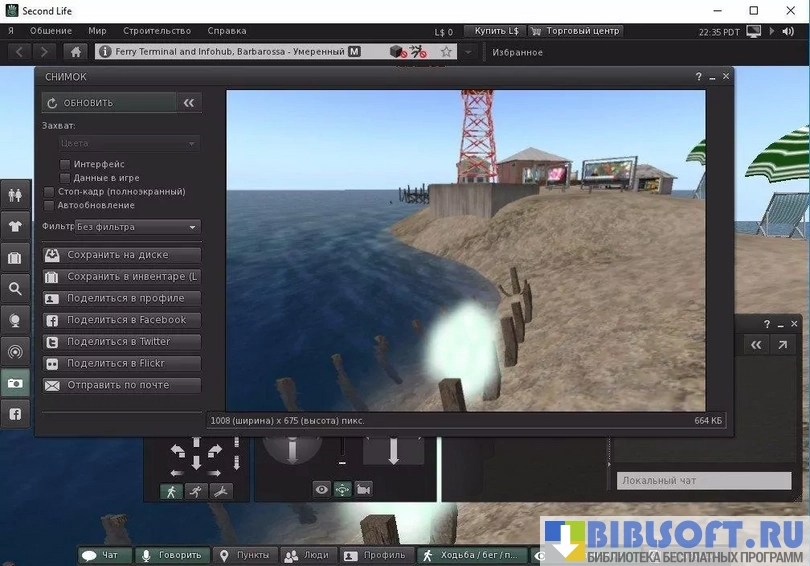Collapse the snapshot panel with double-chevron button
Viewport: 810px width, 566px height.
(x=188, y=103)
